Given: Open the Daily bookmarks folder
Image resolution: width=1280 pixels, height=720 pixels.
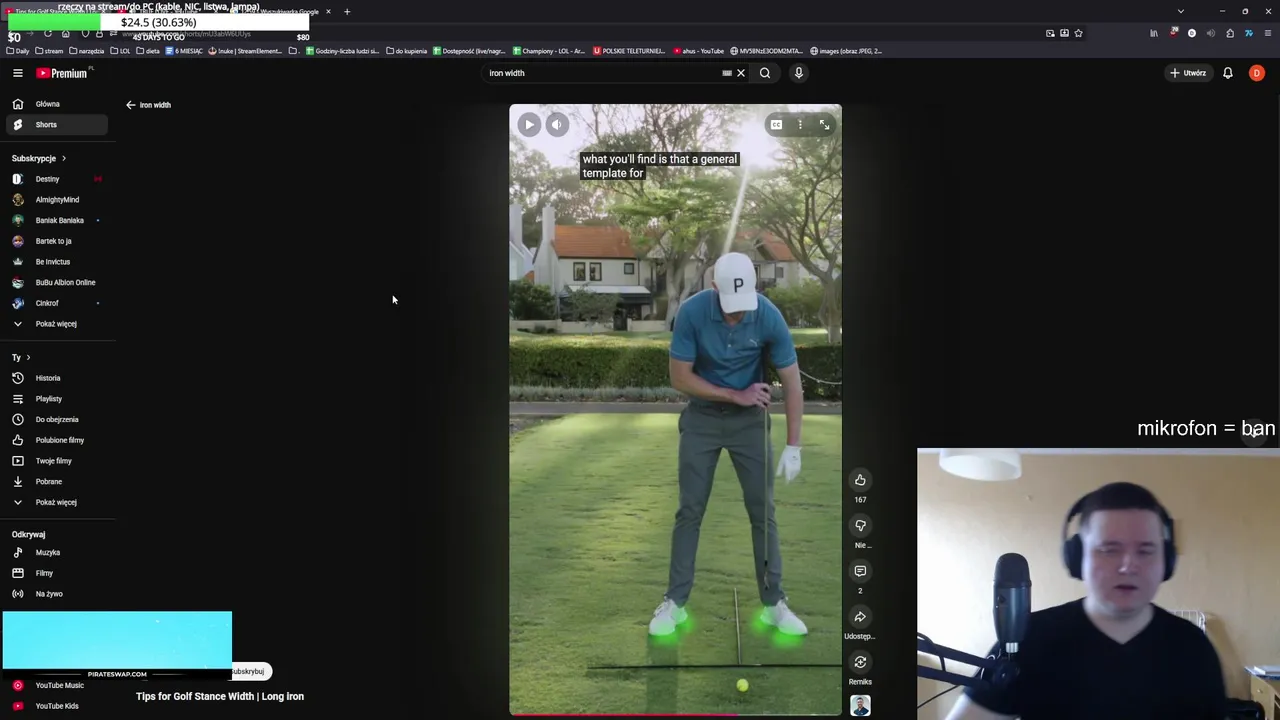Looking at the screenshot, I should (x=18, y=51).
